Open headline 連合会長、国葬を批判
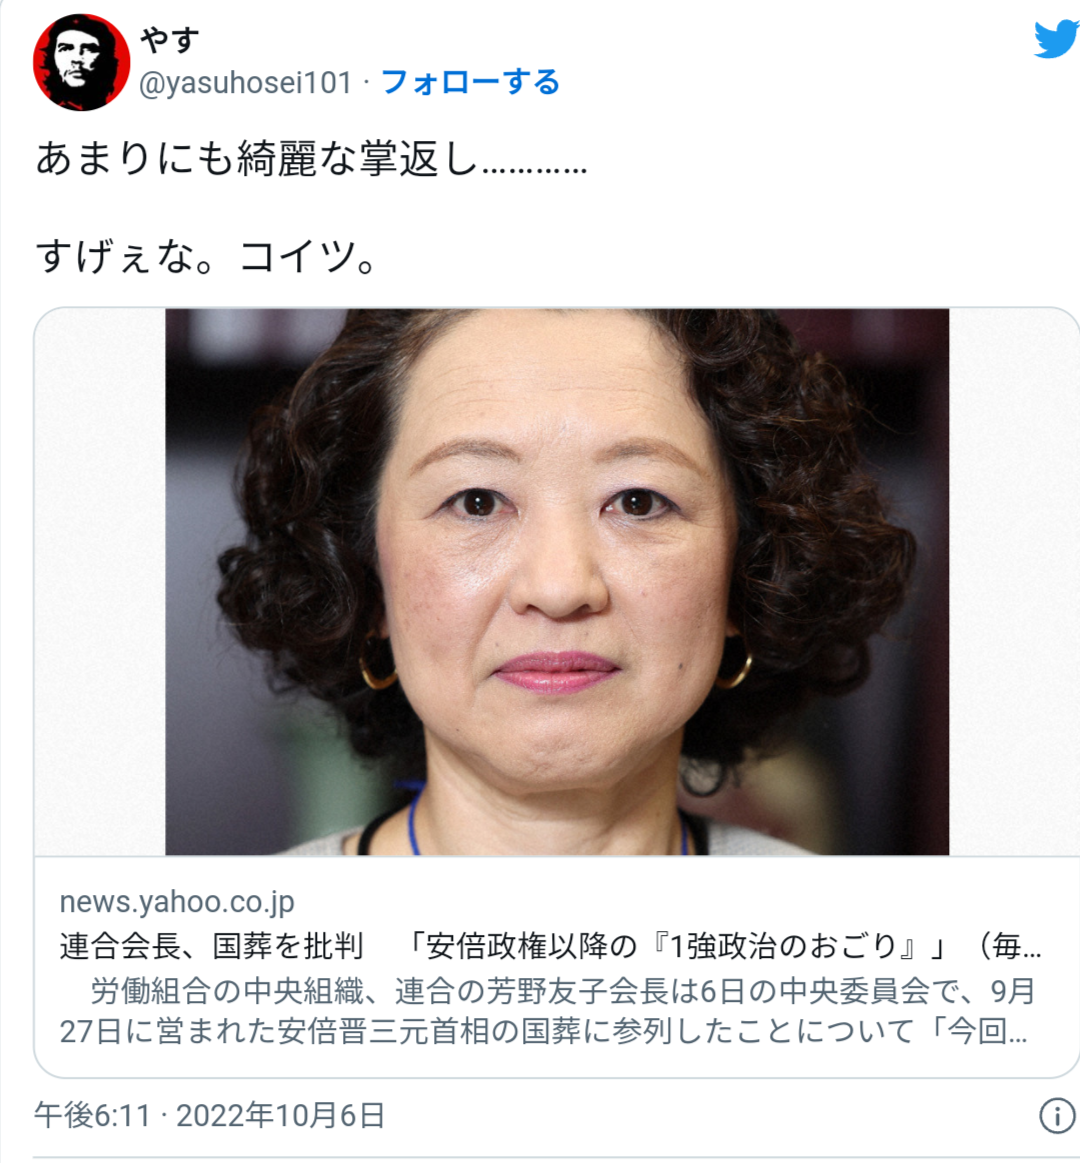1080x1163 pixels. click(x=211, y=946)
